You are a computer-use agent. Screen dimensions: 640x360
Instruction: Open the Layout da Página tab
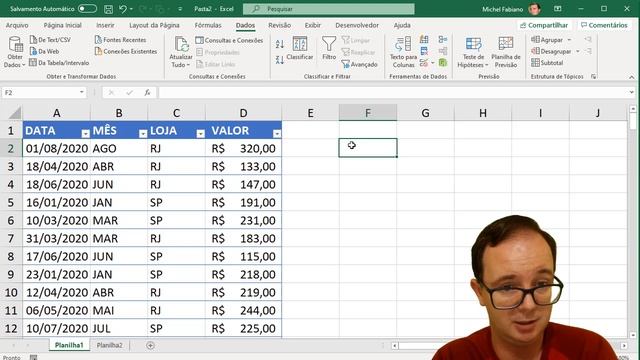pos(154,25)
